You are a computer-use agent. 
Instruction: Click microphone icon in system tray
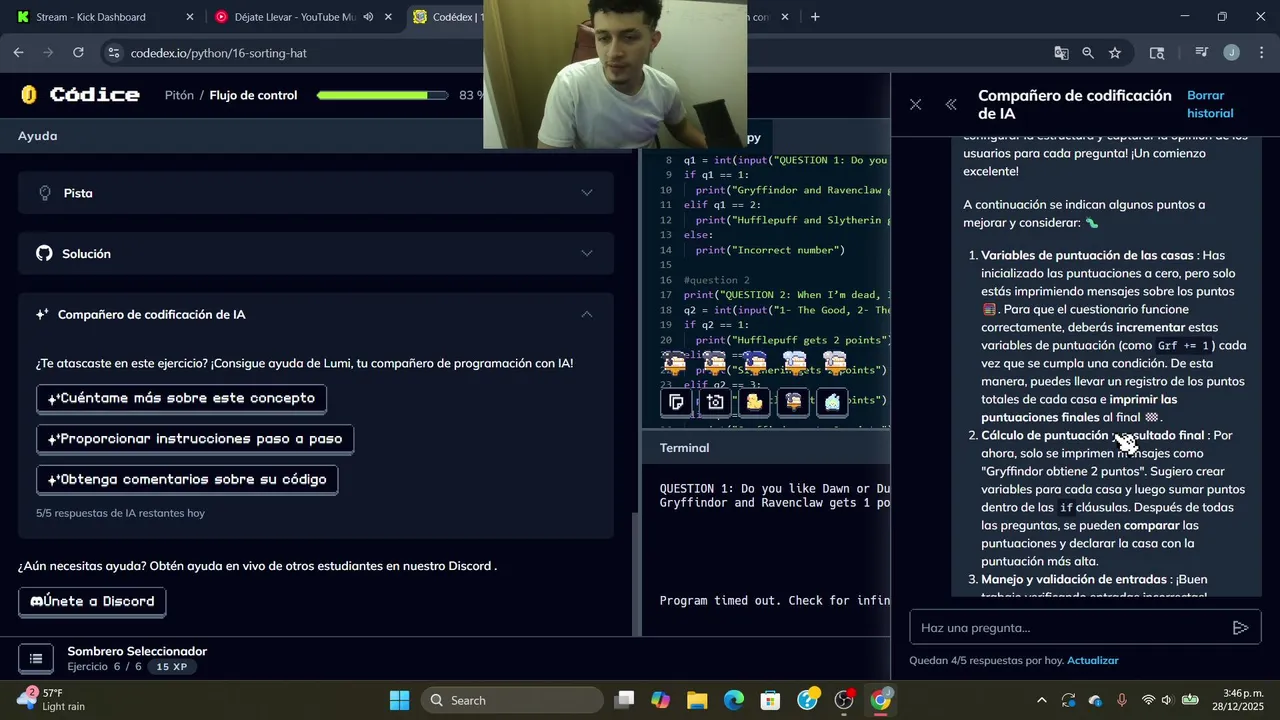[x=1122, y=700]
